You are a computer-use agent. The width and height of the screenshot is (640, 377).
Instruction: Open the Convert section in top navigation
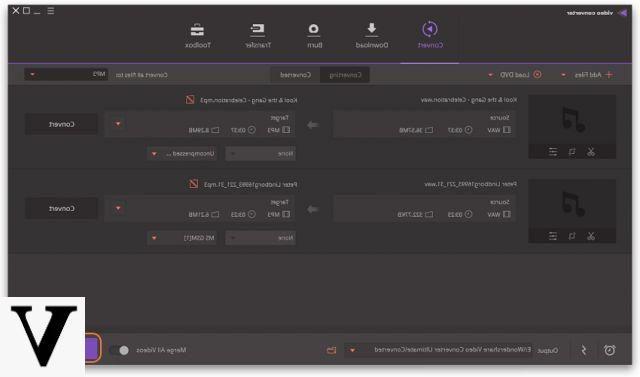coord(430,35)
